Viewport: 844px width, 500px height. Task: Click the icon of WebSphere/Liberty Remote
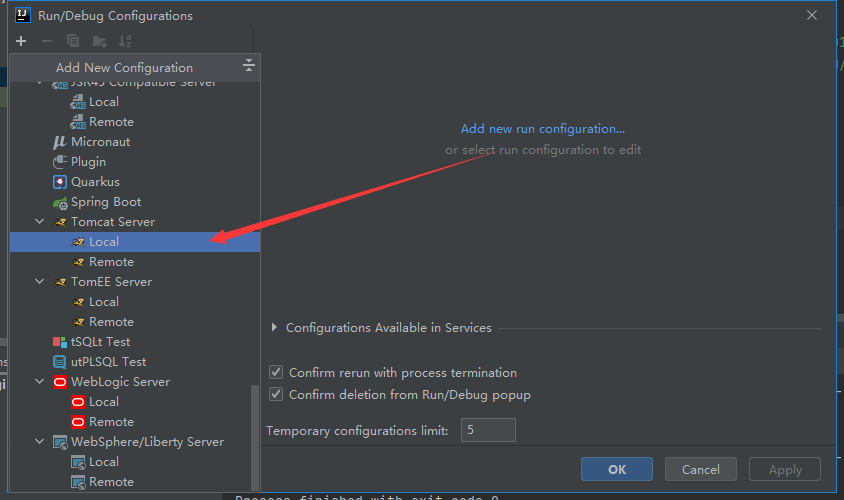pos(78,482)
